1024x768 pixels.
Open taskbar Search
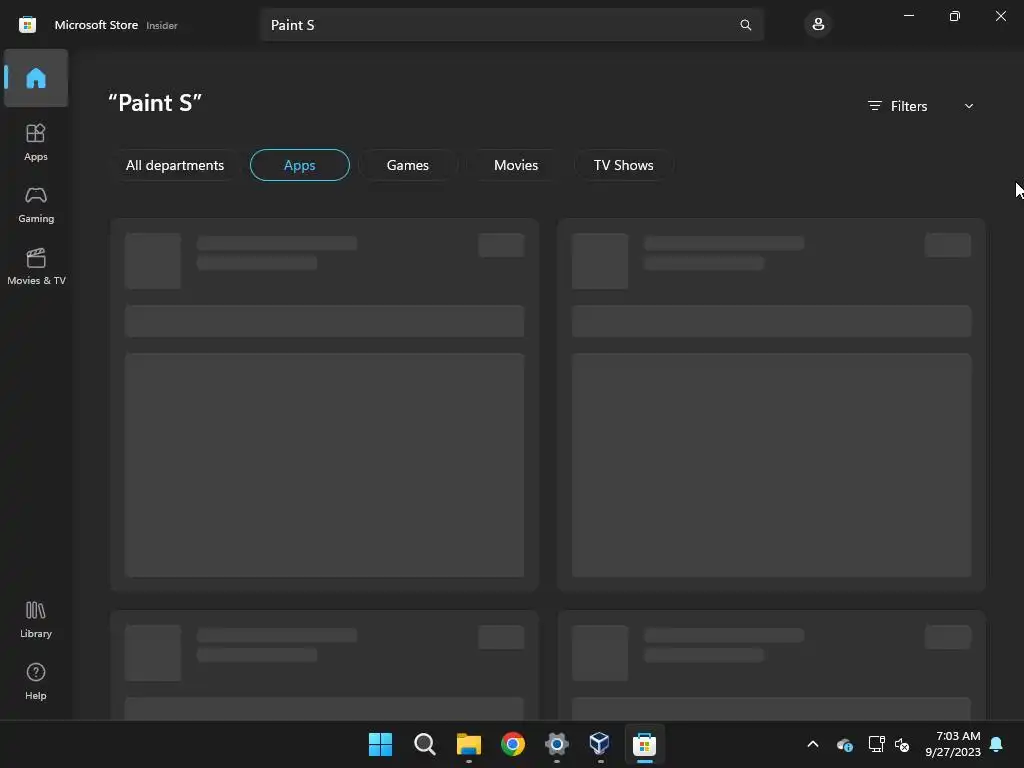tap(424, 744)
